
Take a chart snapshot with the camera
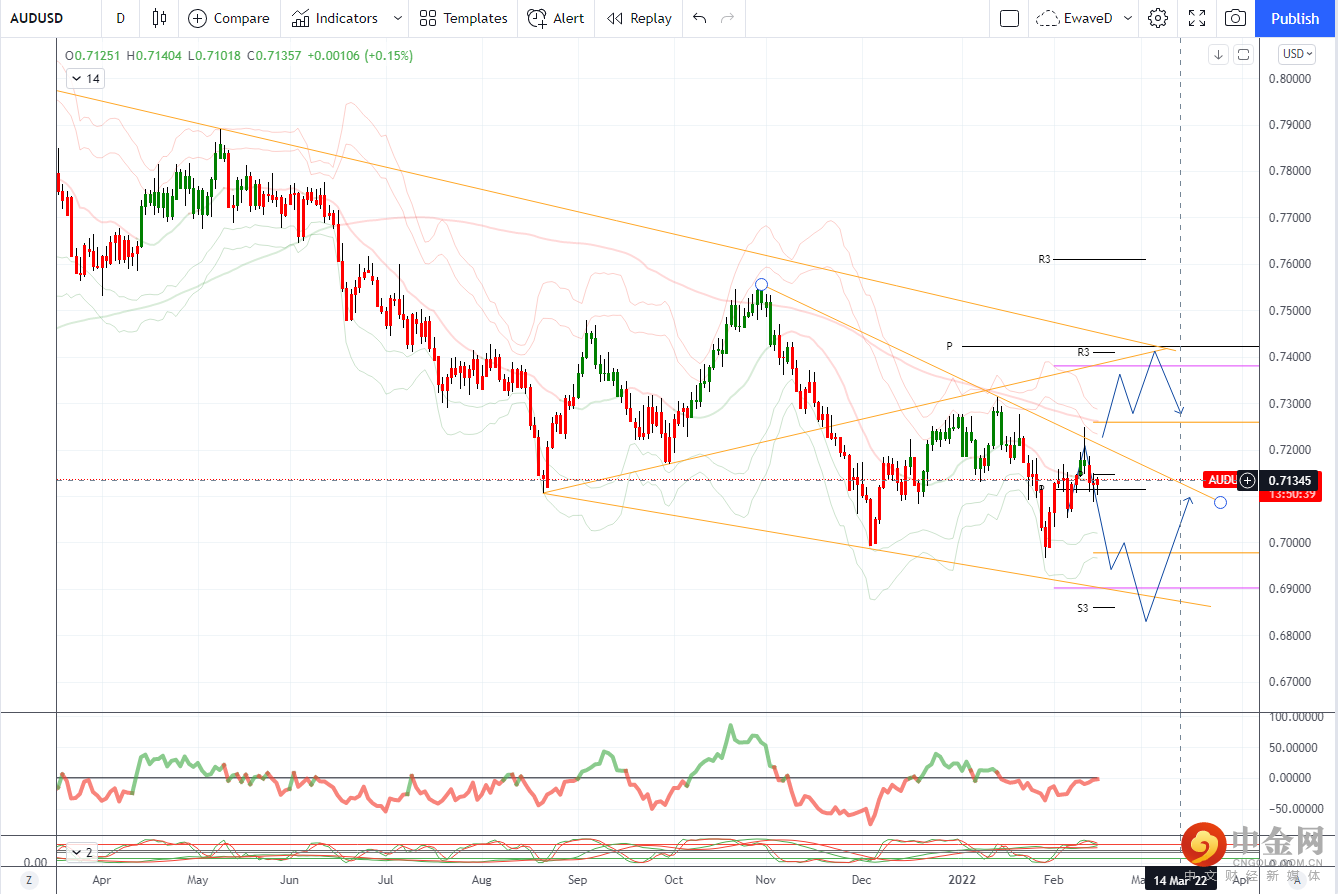point(1236,18)
